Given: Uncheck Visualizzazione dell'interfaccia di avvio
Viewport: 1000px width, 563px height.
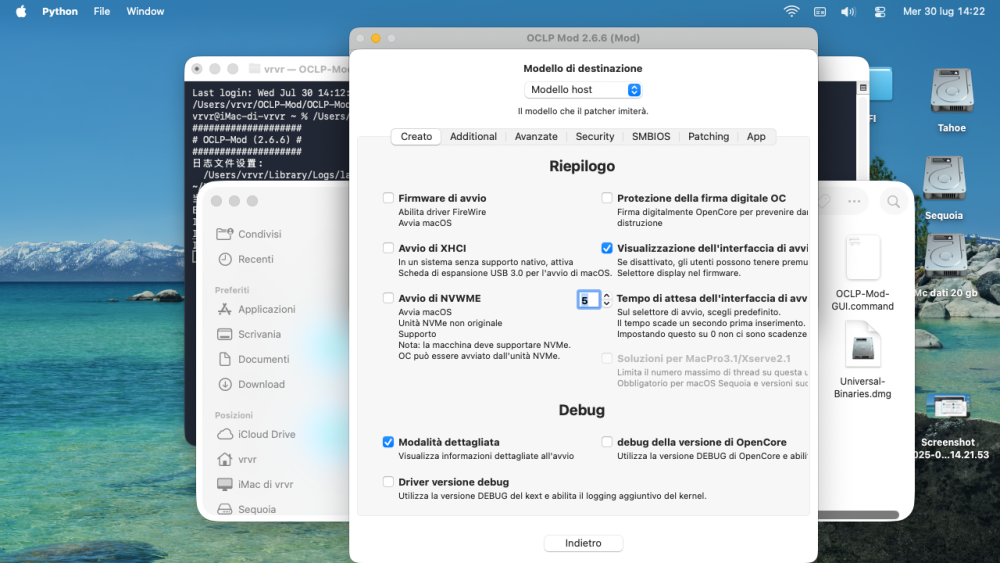Looking at the screenshot, I should [607, 247].
